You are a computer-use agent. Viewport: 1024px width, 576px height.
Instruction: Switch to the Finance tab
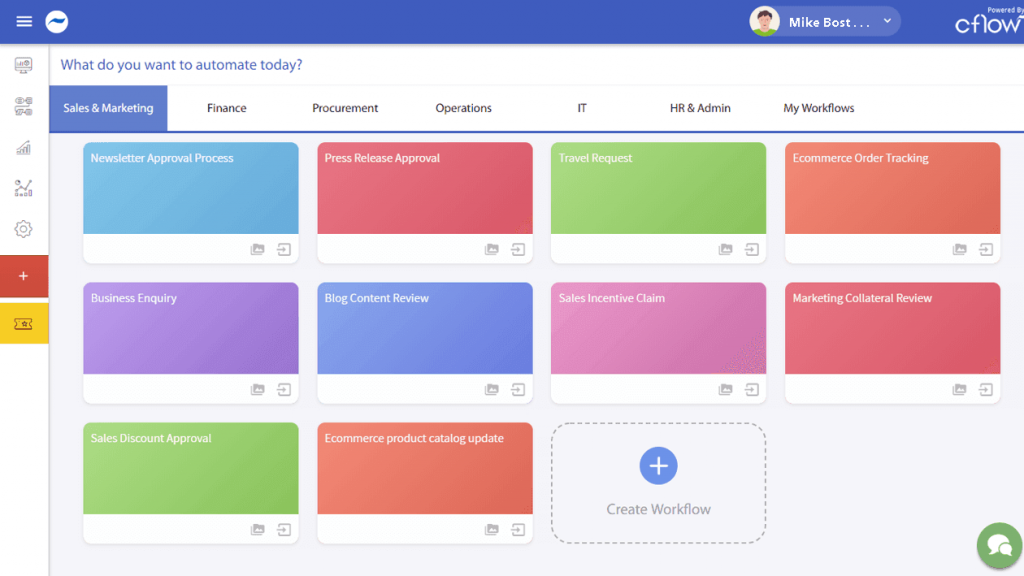tap(226, 108)
